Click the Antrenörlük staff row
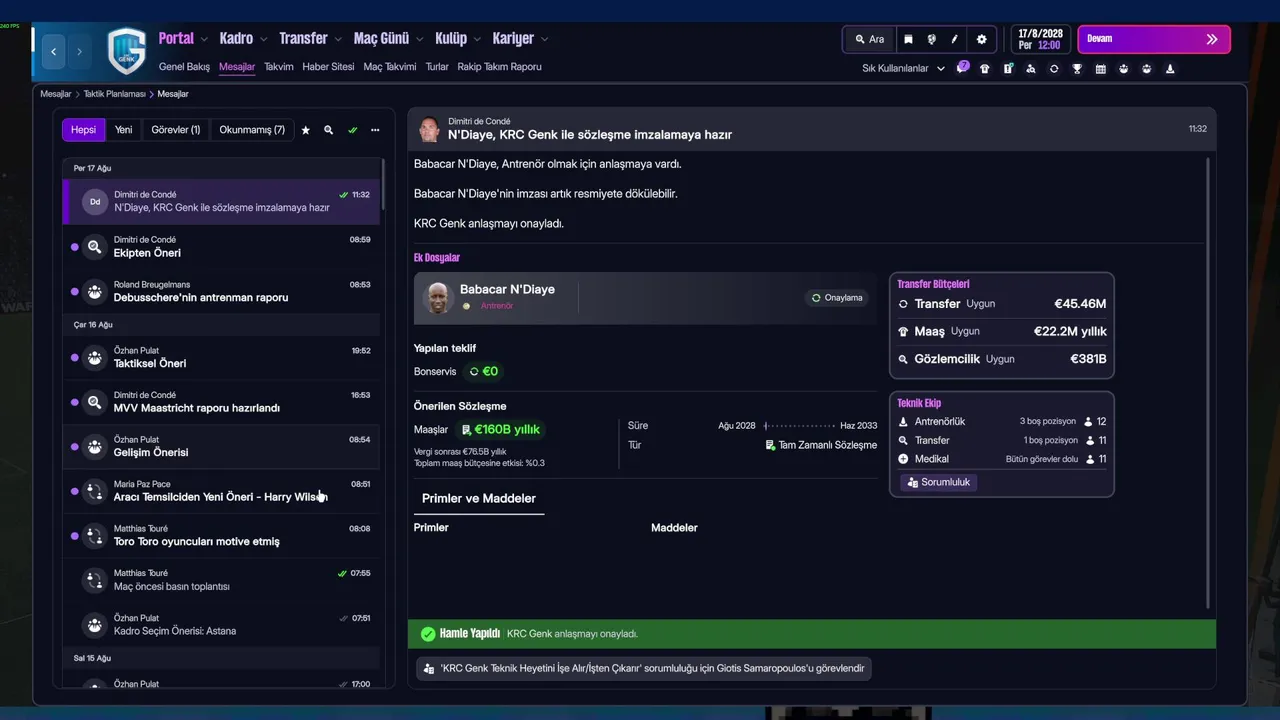Screen dimensions: 1280x720 (x=1001, y=422)
